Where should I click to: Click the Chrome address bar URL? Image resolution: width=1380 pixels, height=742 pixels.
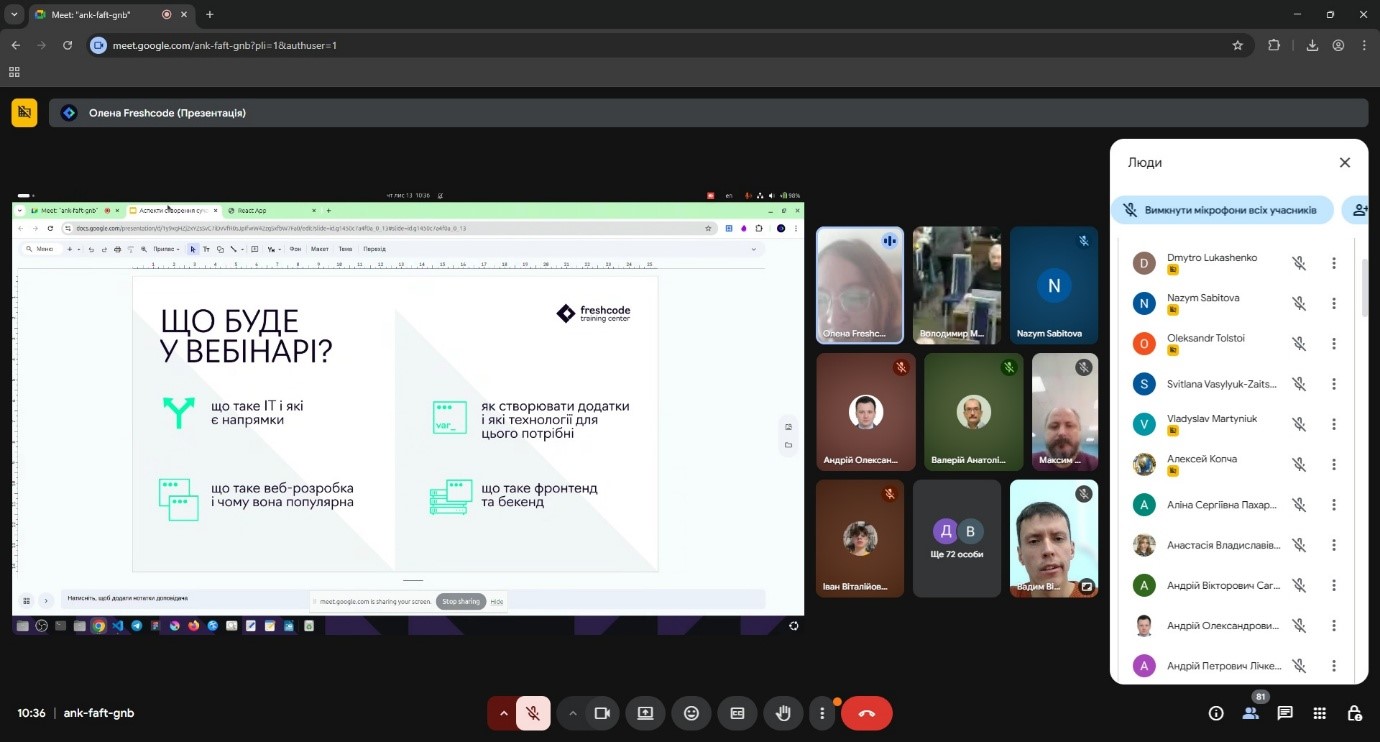coord(225,45)
